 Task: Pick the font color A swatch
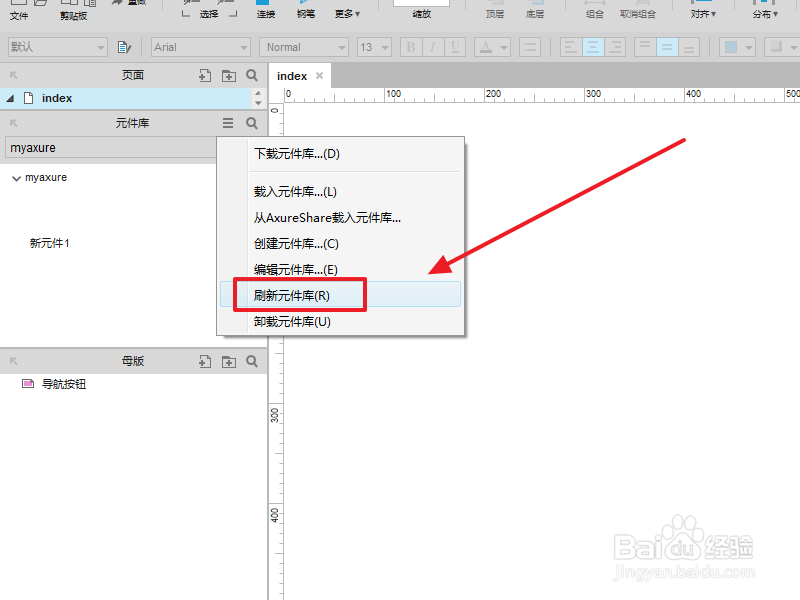coord(486,47)
